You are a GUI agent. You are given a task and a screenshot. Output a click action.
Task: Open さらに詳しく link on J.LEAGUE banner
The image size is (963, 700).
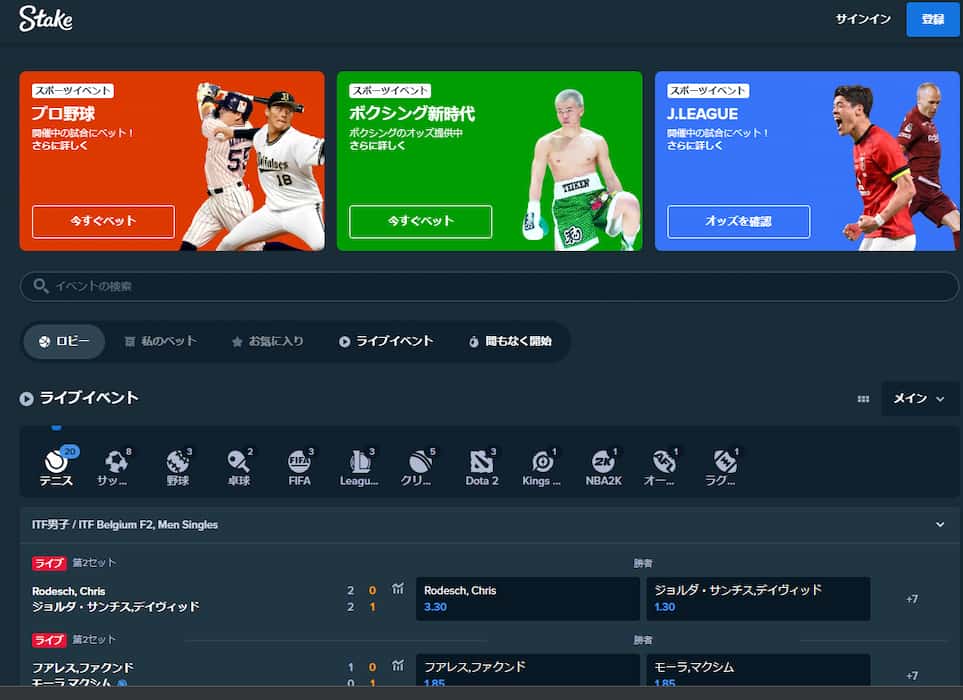pyautogui.click(x=695, y=146)
